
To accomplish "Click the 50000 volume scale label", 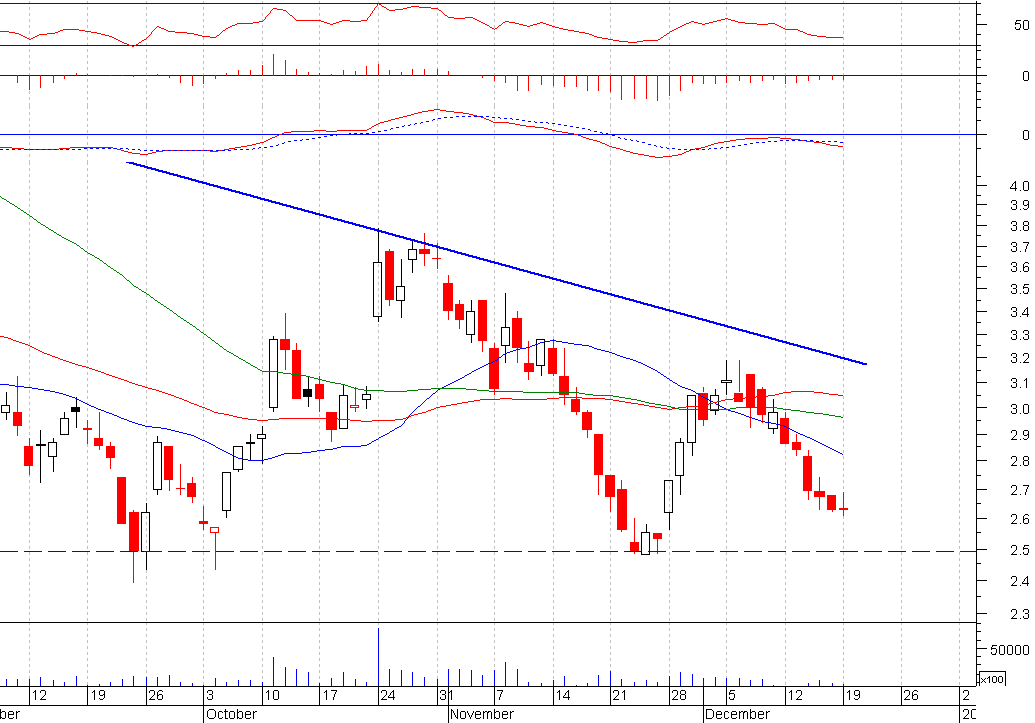I will 1010,650.
